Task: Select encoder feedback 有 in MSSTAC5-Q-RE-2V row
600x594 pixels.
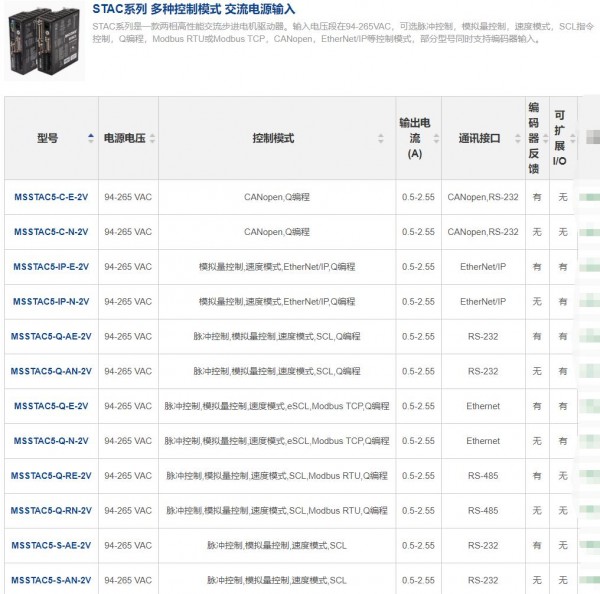Action: point(537,476)
